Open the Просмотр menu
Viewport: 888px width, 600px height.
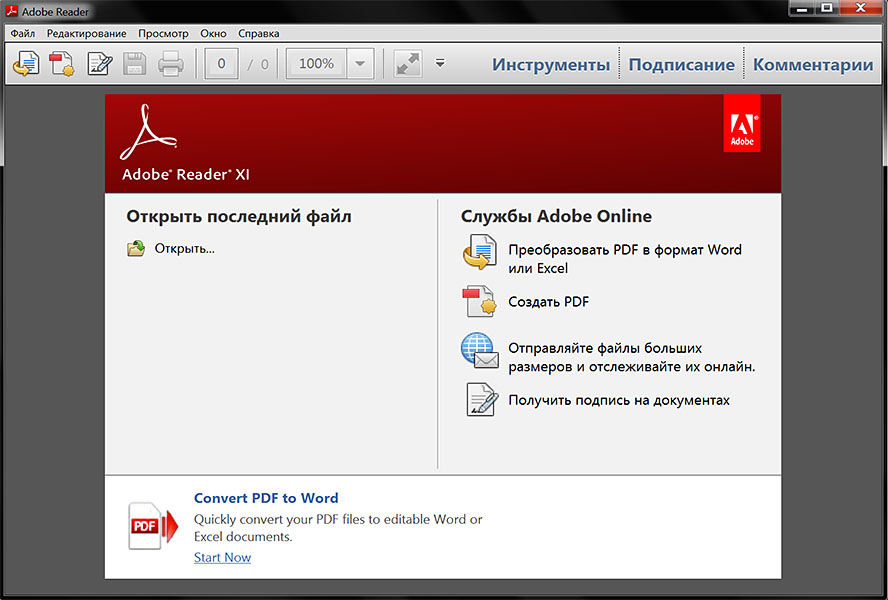coord(163,33)
